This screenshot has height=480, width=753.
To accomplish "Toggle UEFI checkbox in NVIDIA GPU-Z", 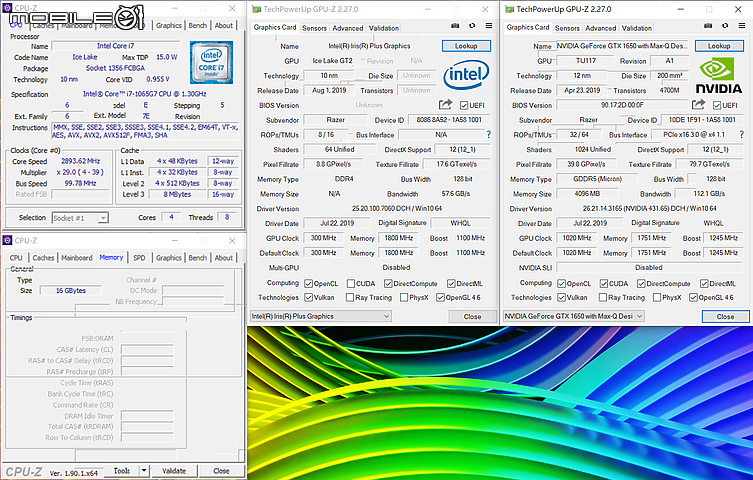I will coord(717,105).
